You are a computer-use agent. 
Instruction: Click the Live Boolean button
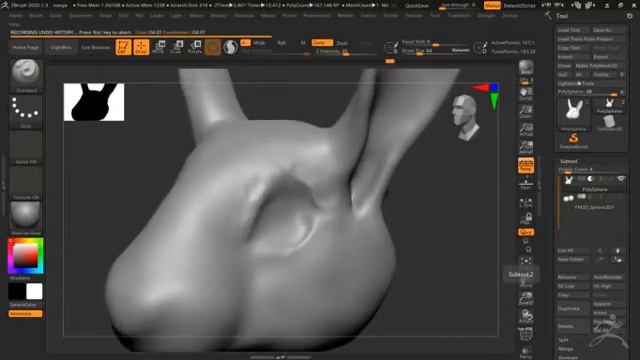pyautogui.click(x=96, y=47)
